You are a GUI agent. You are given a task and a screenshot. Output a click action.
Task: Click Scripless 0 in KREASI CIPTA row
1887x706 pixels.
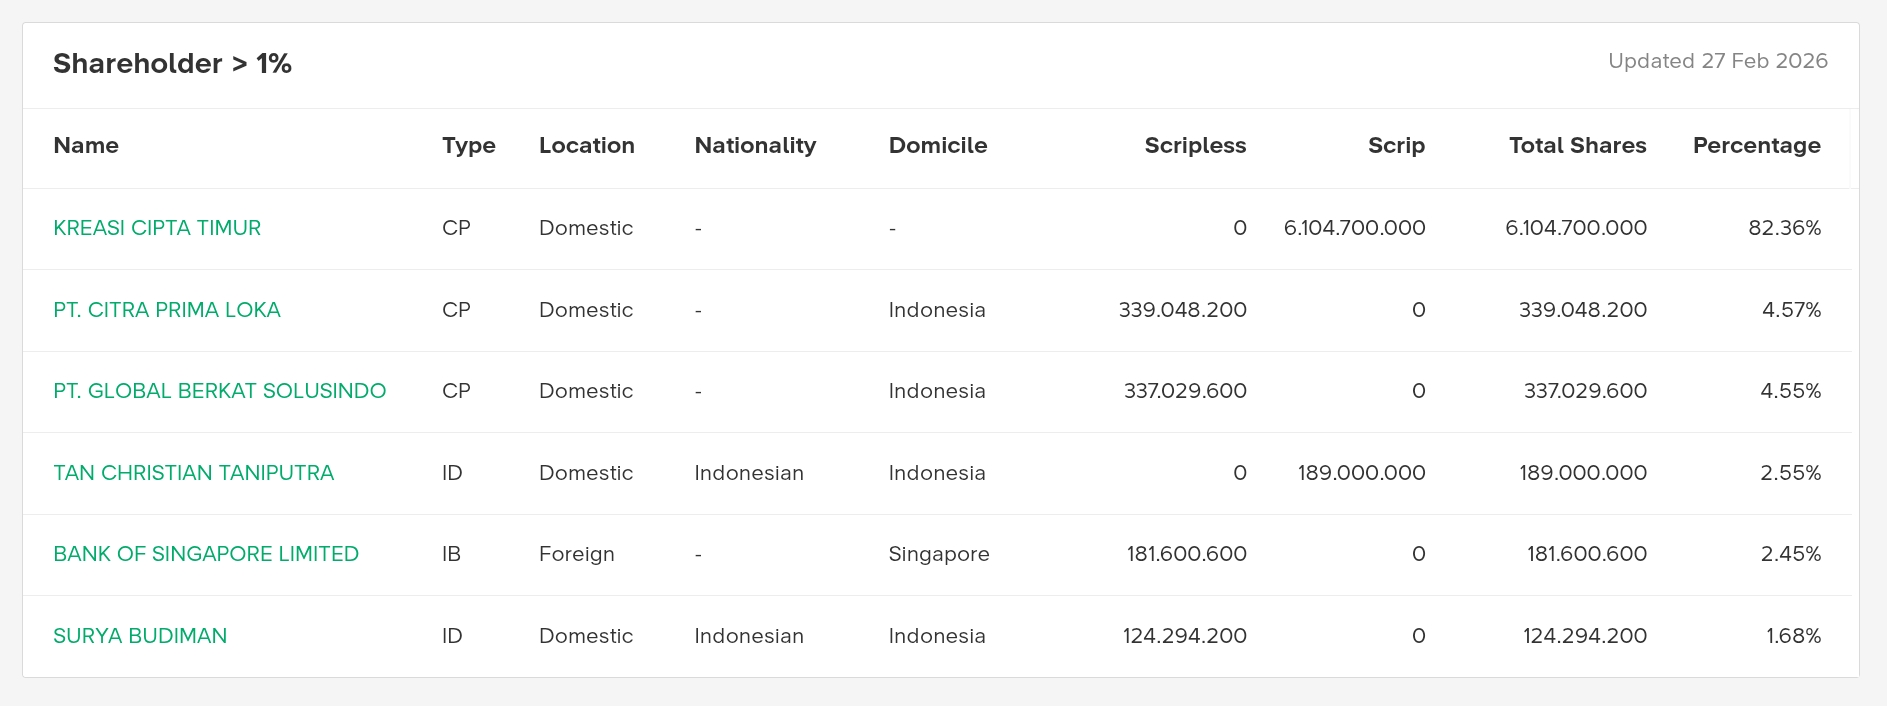coord(1240,228)
